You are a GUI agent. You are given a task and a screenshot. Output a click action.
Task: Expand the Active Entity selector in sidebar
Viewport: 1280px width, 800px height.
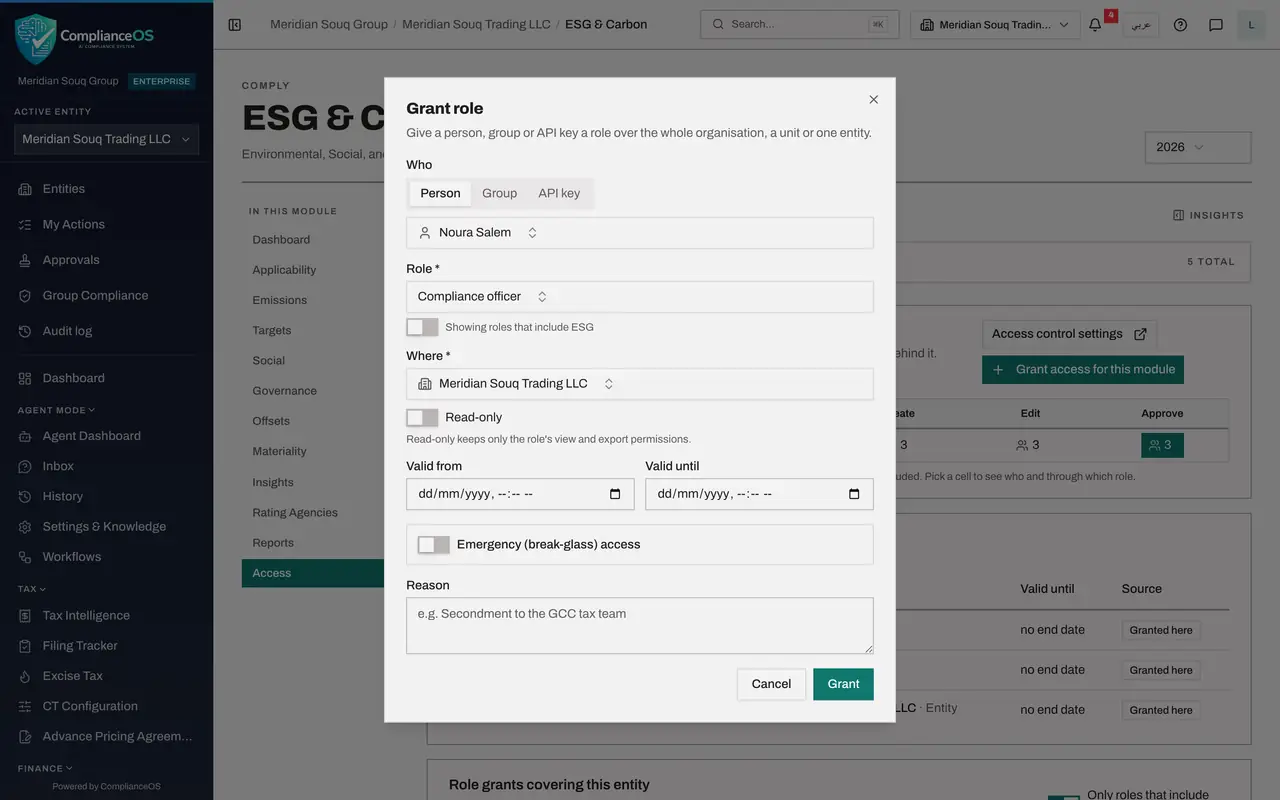click(106, 140)
